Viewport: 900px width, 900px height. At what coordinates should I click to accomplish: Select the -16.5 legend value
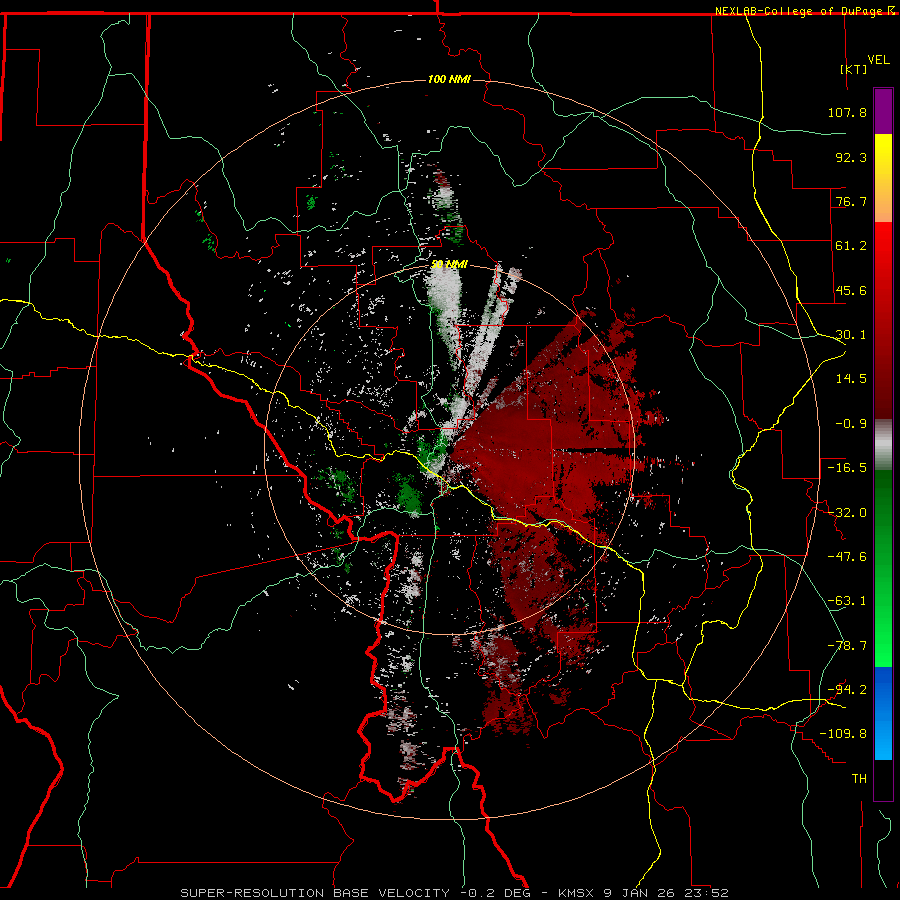point(847,468)
